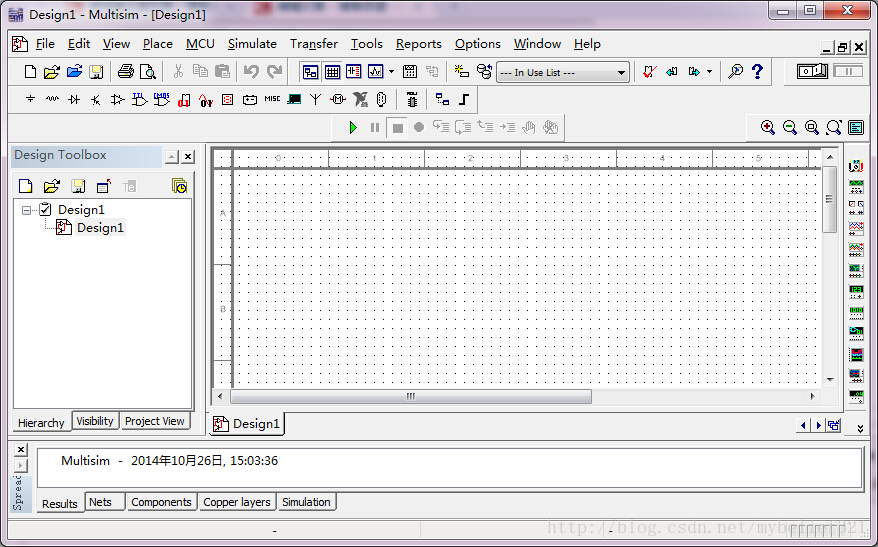Toggle the simulation pause switch
This screenshot has width=878, height=547.
[x=848, y=71]
